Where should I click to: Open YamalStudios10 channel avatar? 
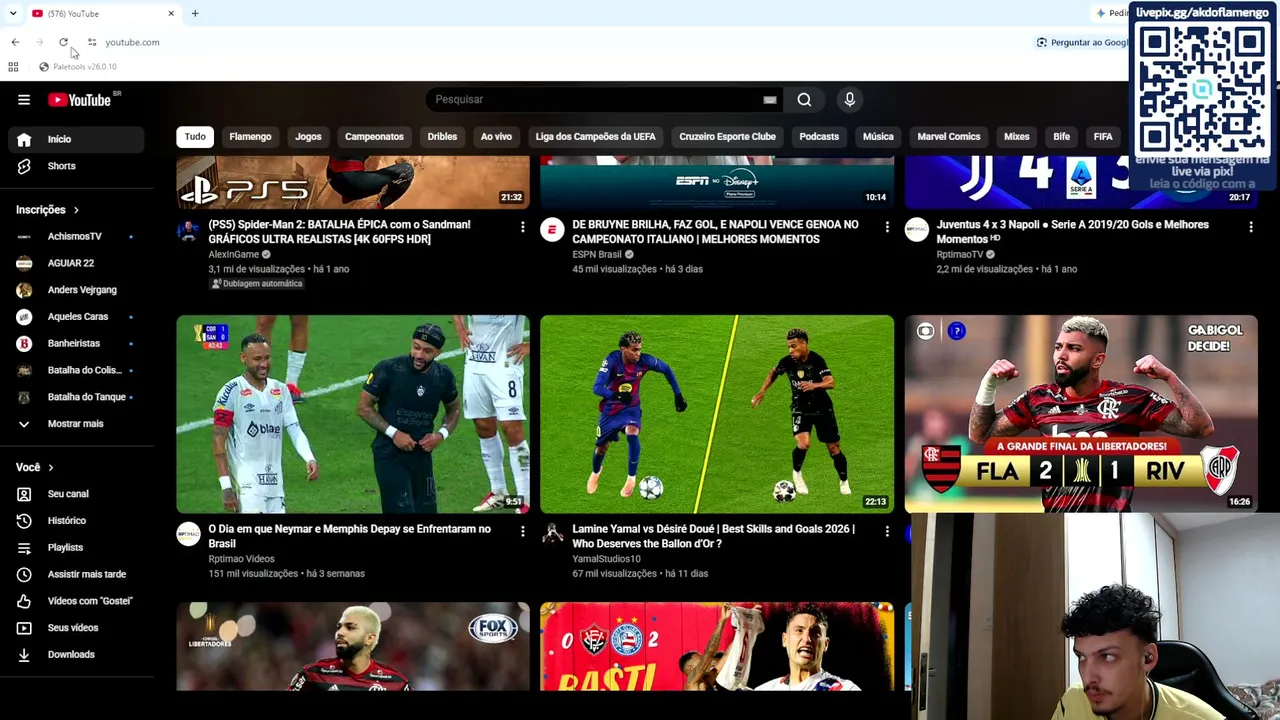tap(552, 535)
